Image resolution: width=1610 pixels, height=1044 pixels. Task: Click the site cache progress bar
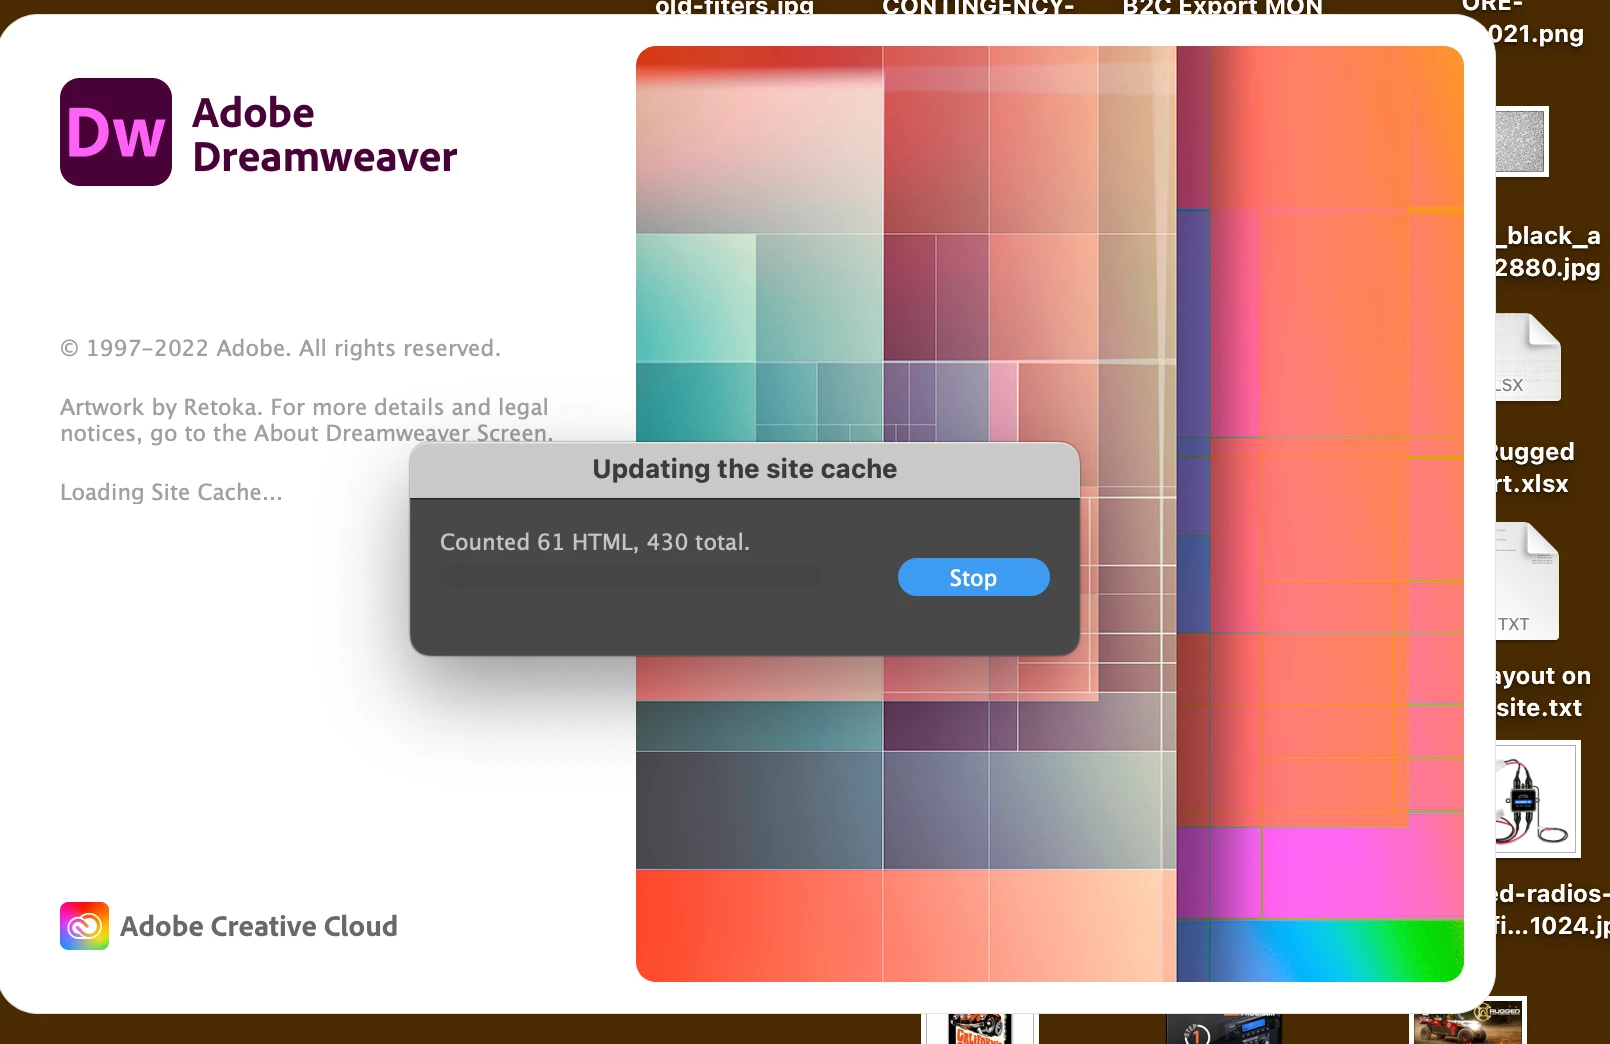(631, 577)
